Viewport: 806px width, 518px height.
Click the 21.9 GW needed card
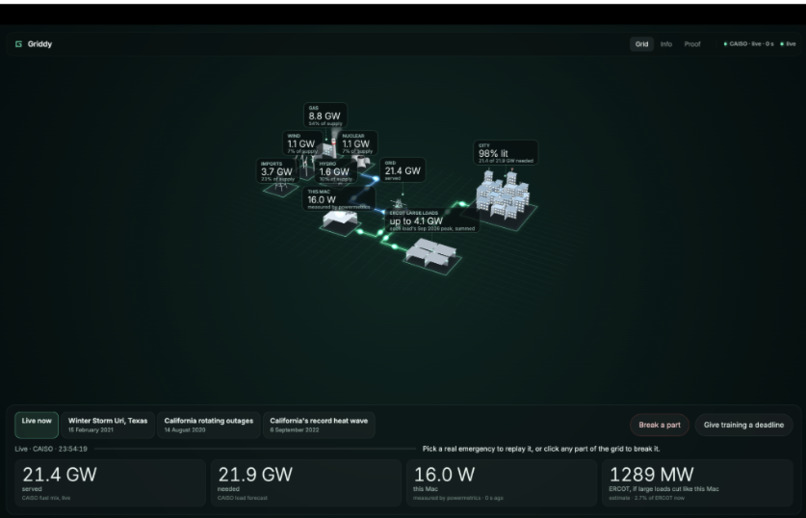tap(306, 483)
